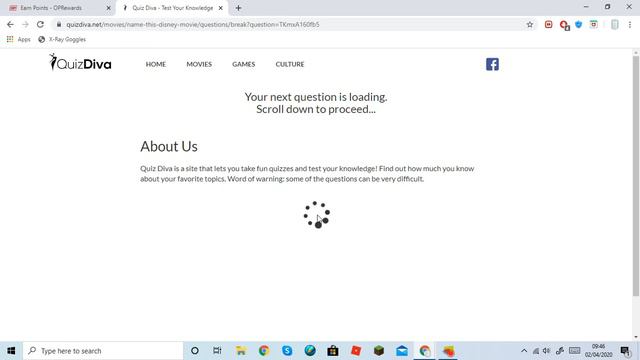Click the browser back arrow
Screen dimensions: 640x360
[x=10, y=24]
